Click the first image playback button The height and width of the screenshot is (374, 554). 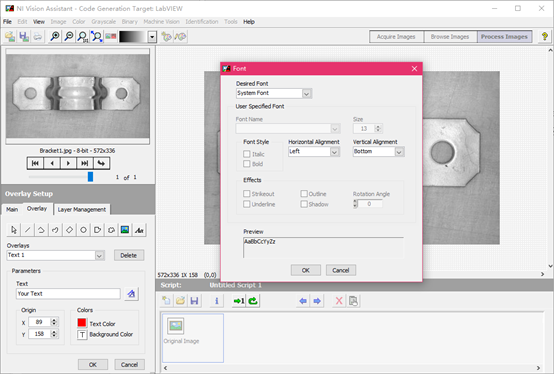click(35, 163)
